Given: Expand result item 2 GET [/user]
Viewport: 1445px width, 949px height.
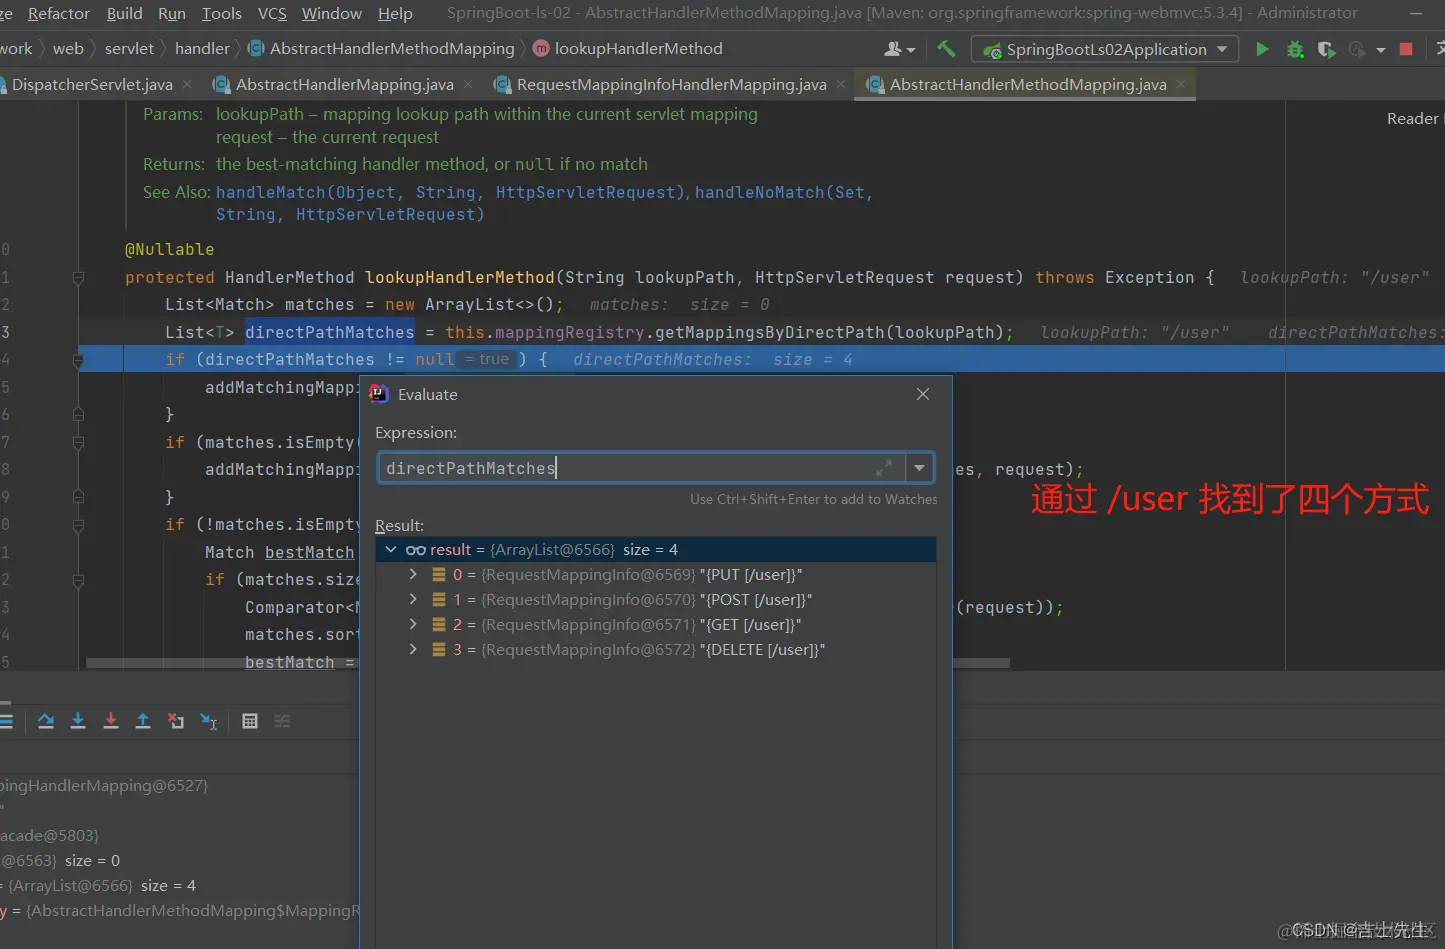Looking at the screenshot, I should click(413, 625).
